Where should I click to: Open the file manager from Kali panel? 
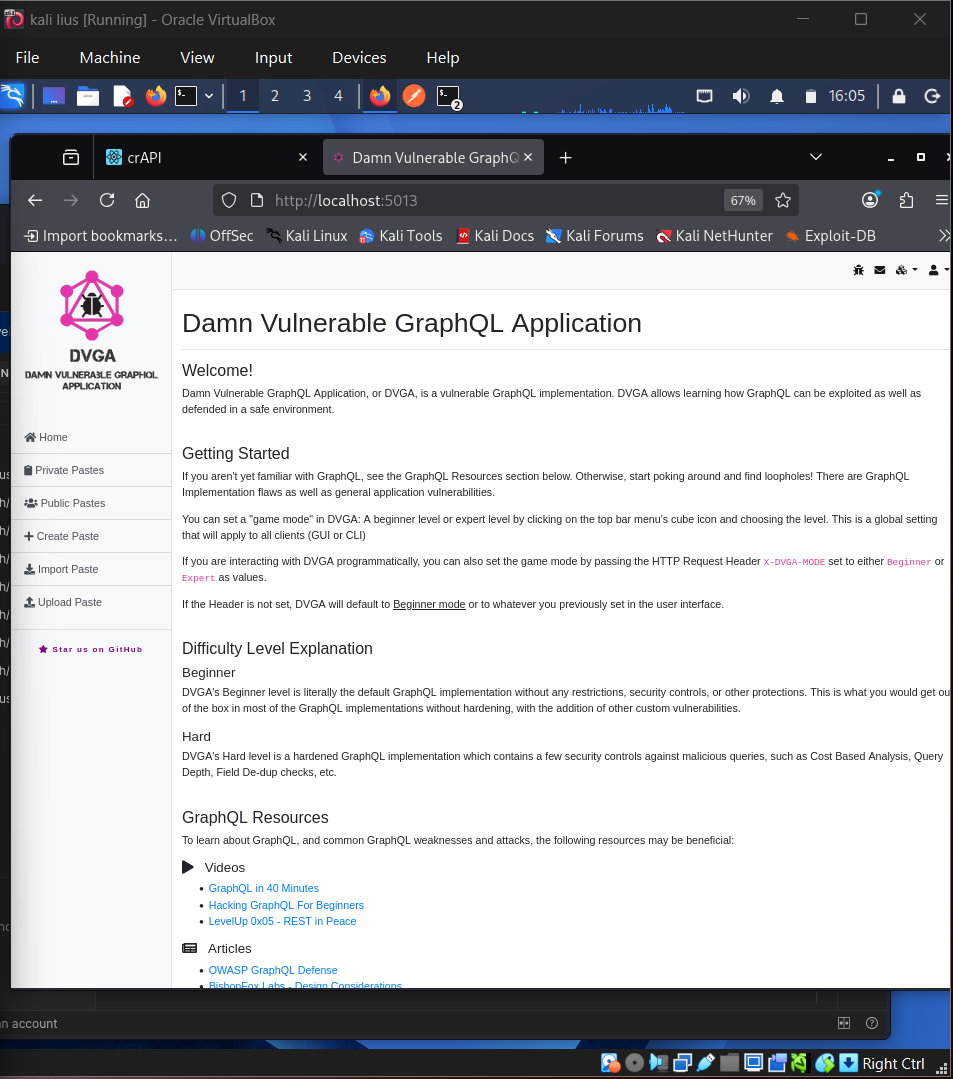(x=87, y=96)
